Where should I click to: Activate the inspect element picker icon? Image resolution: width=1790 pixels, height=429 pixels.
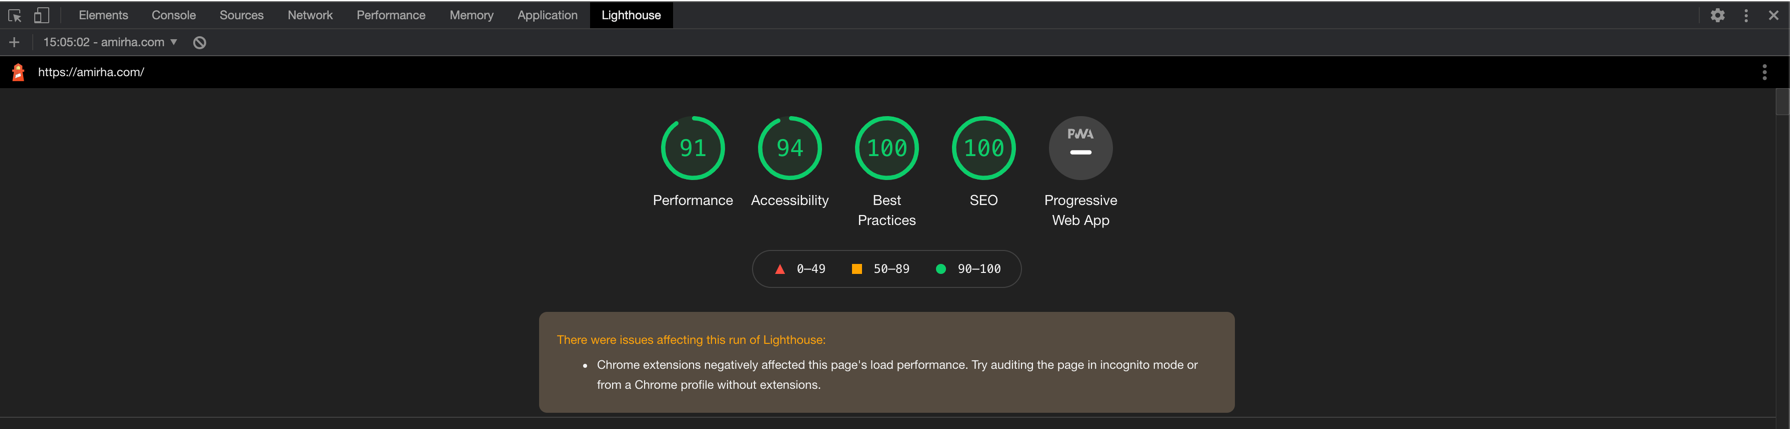14,15
